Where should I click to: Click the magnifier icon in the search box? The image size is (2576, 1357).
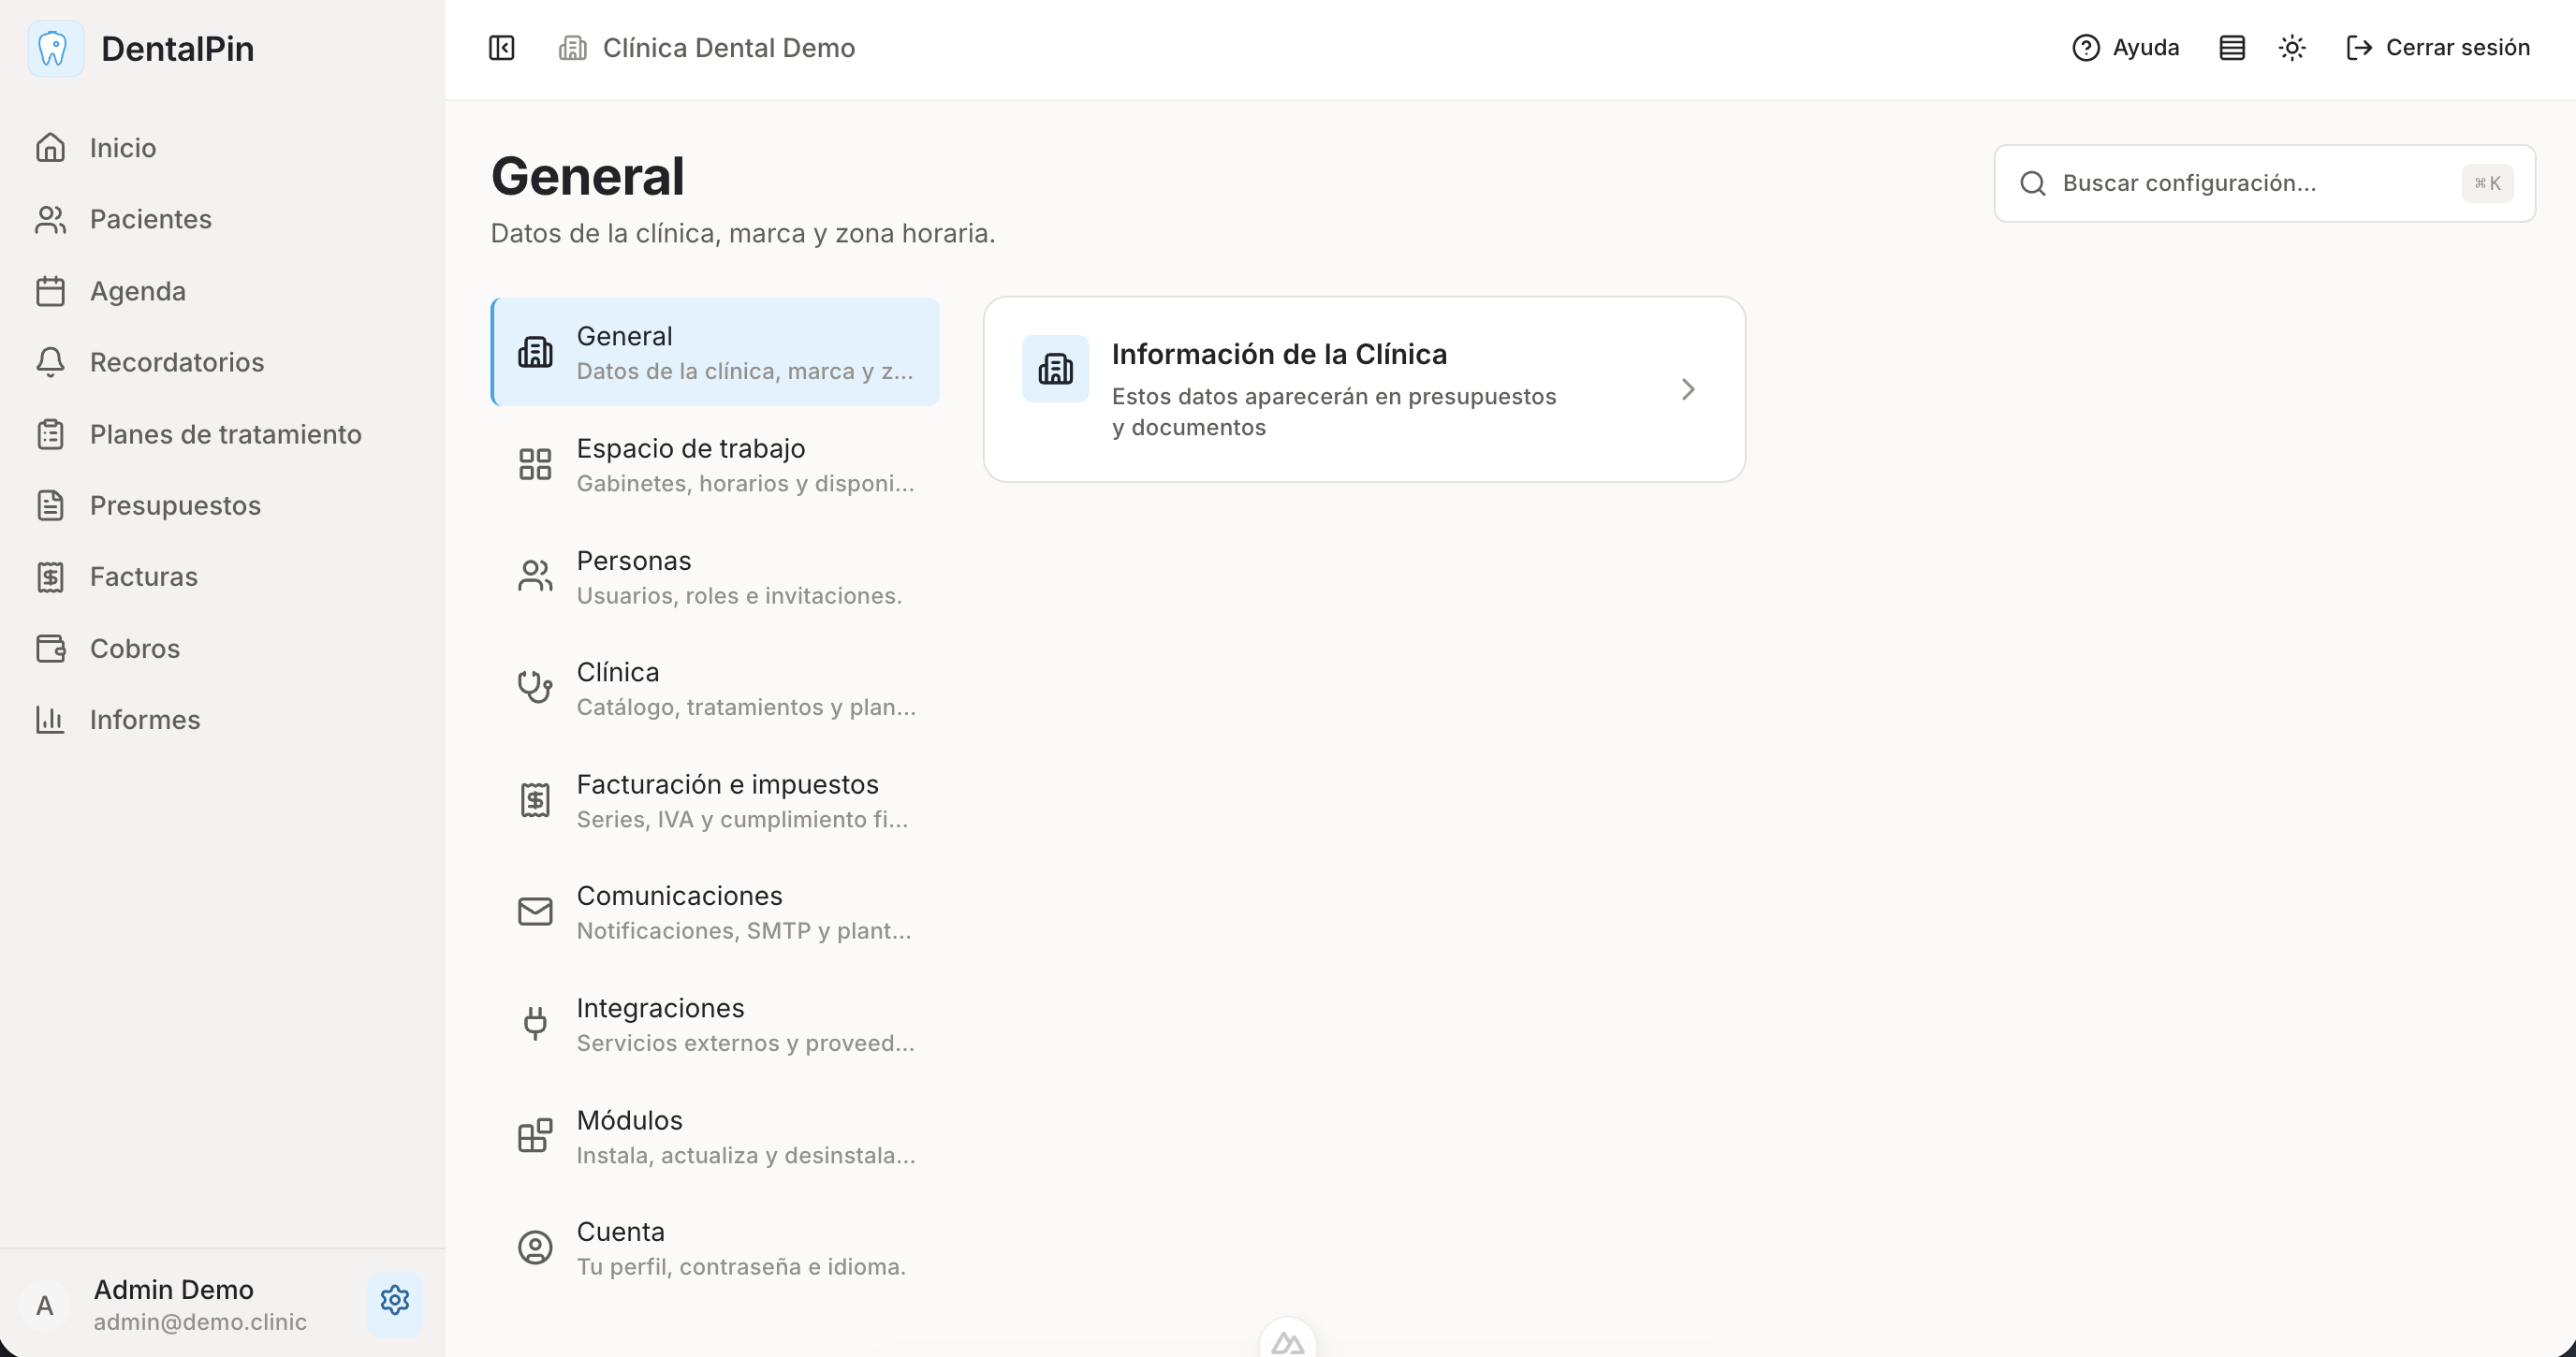tap(2032, 183)
